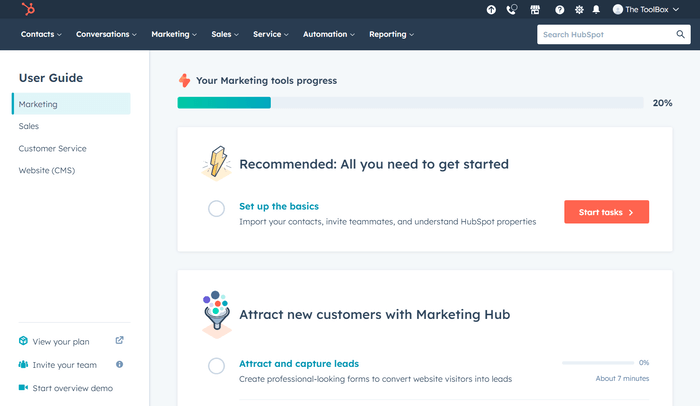
Task: Click the video camera icon for overview demo
Action: (x=23, y=388)
